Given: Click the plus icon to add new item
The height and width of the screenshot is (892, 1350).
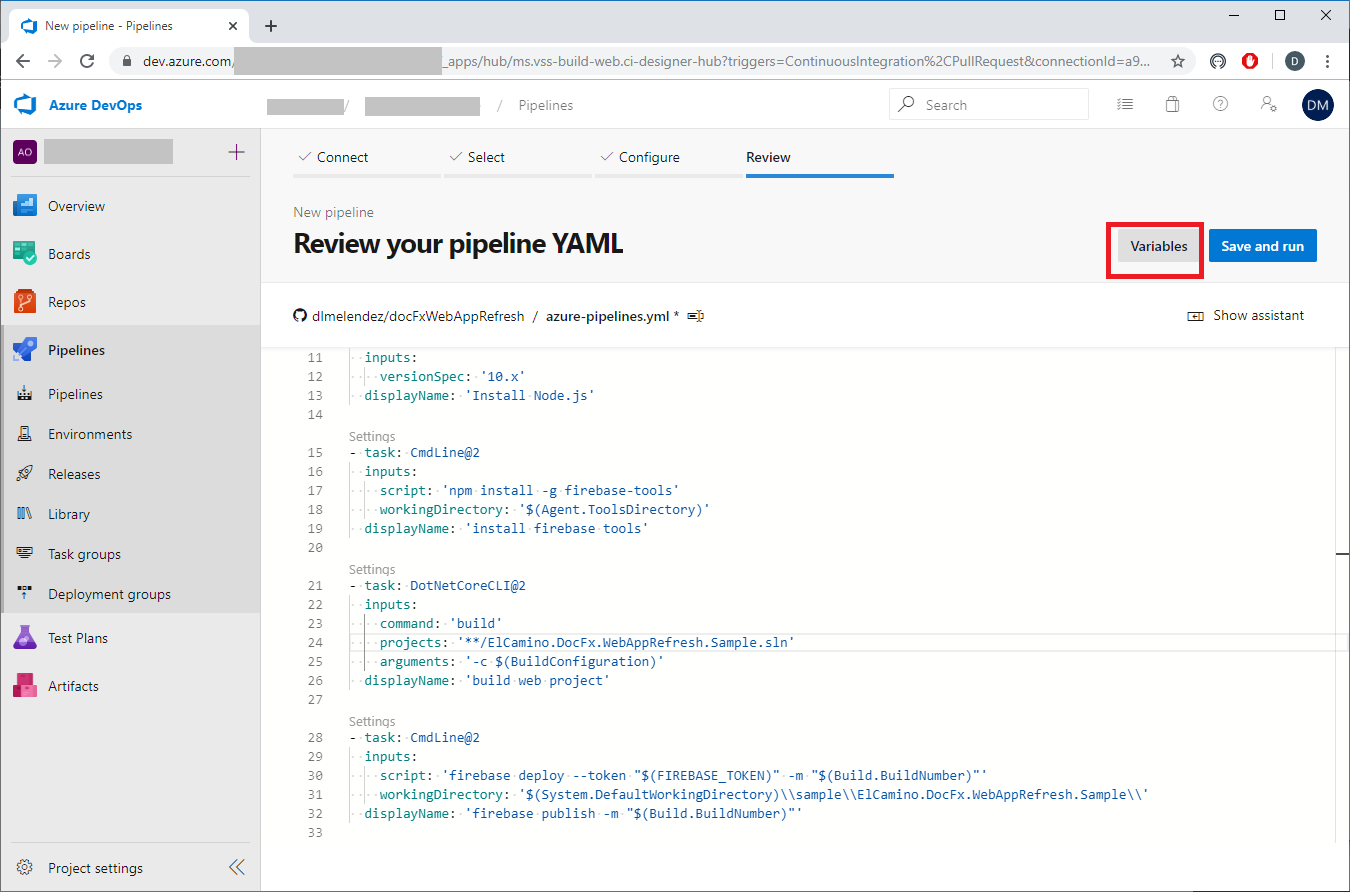Looking at the screenshot, I should [x=236, y=152].
